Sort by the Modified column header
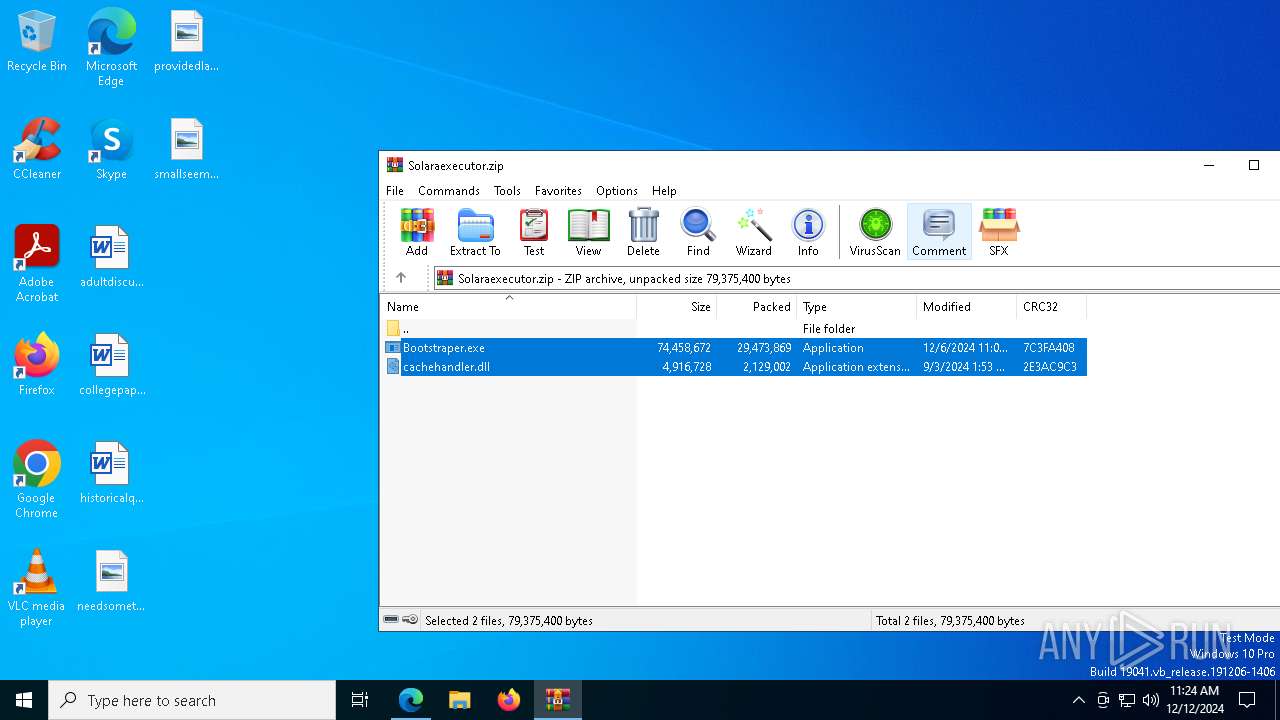1280x720 pixels. 966,307
